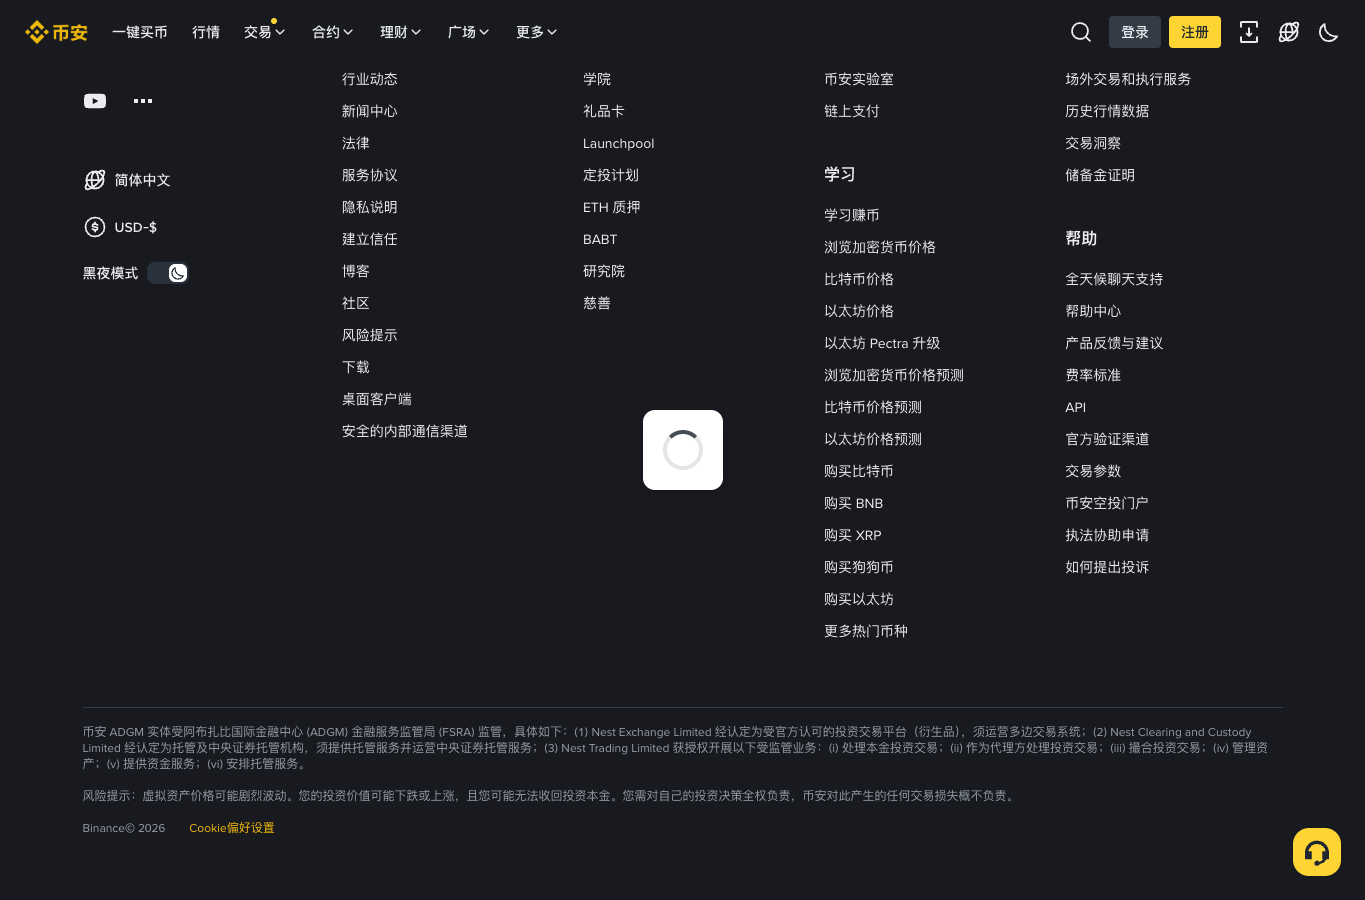This screenshot has height=900, width=1365.
Task: Open the 历史行情数据 link
Action: (x=1107, y=111)
